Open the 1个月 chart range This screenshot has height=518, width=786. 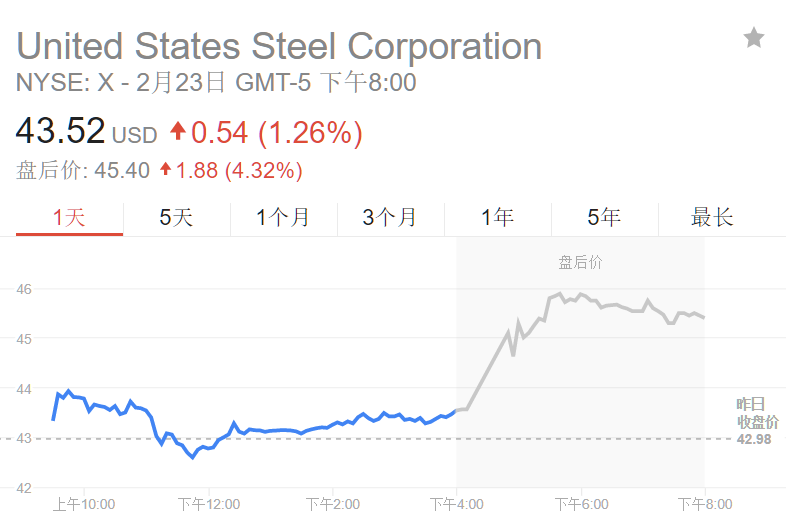(283, 217)
